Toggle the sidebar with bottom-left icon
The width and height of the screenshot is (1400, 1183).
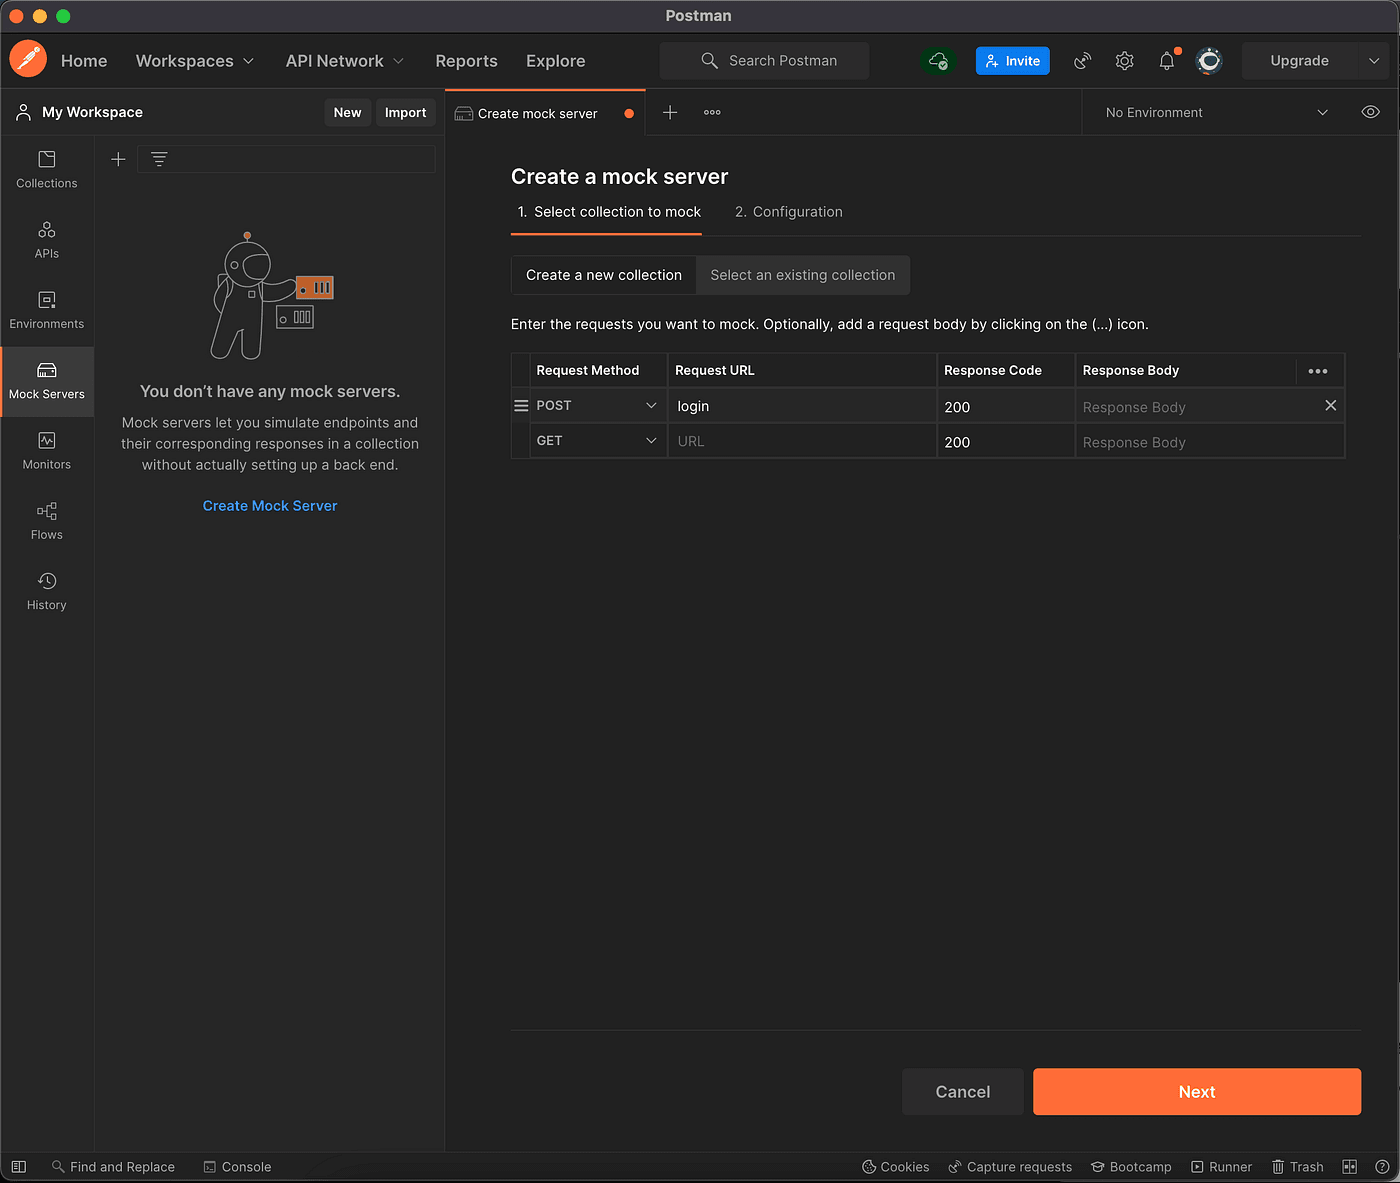(x=19, y=1167)
